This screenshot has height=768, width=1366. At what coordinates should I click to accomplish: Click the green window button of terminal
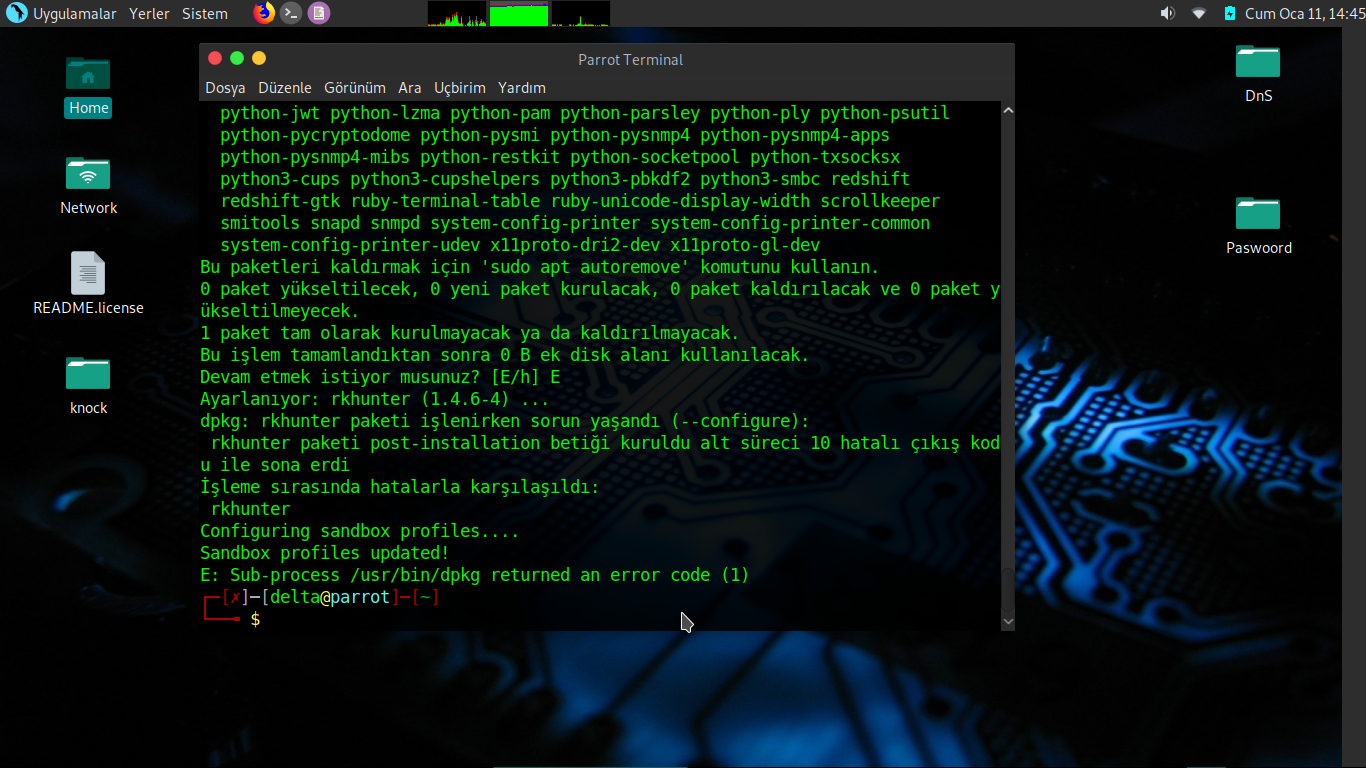[237, 58]
